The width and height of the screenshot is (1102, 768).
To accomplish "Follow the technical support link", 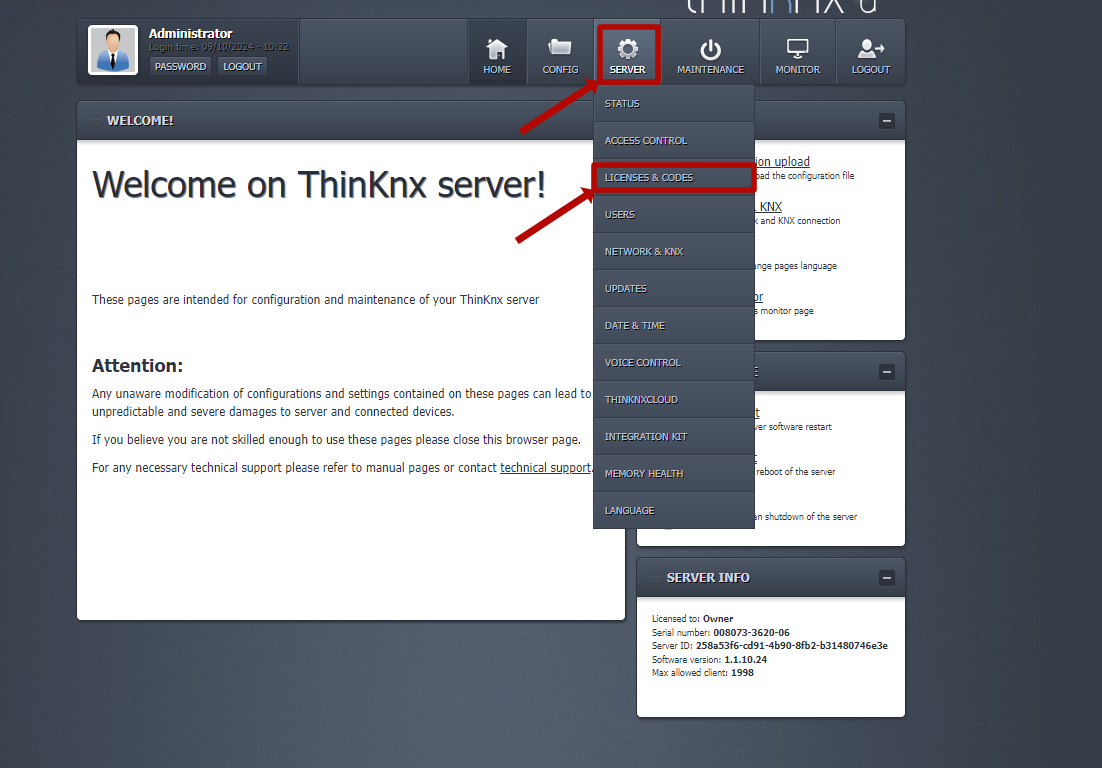I will pyautogui.click(x=545, y=468).
